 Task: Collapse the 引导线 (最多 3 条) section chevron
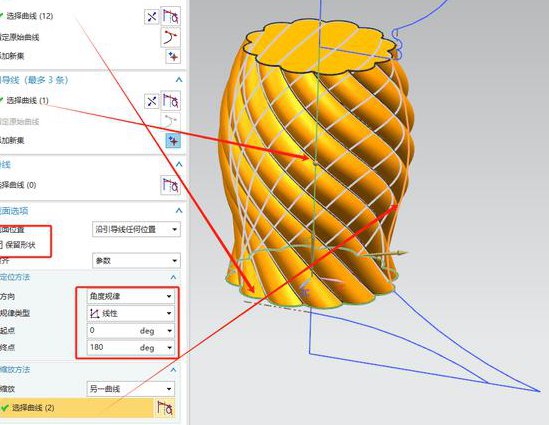pos(179,80)
